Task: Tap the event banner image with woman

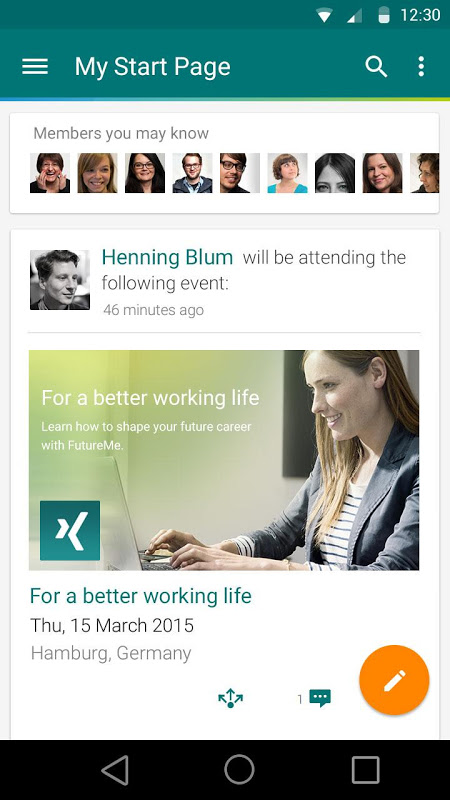Action: click(224, 460)
